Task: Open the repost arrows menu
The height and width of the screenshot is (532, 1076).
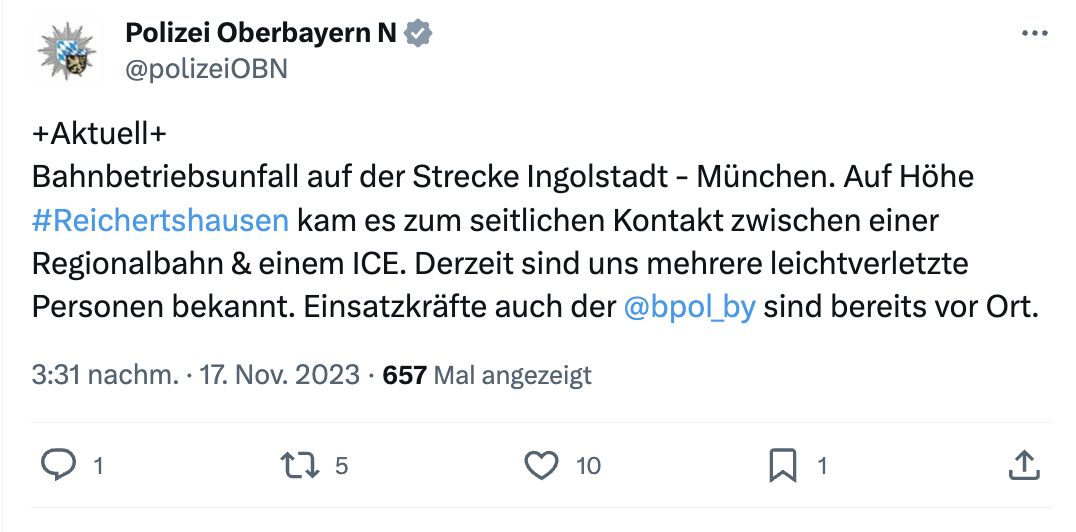Action: click(x=299, y=464)
